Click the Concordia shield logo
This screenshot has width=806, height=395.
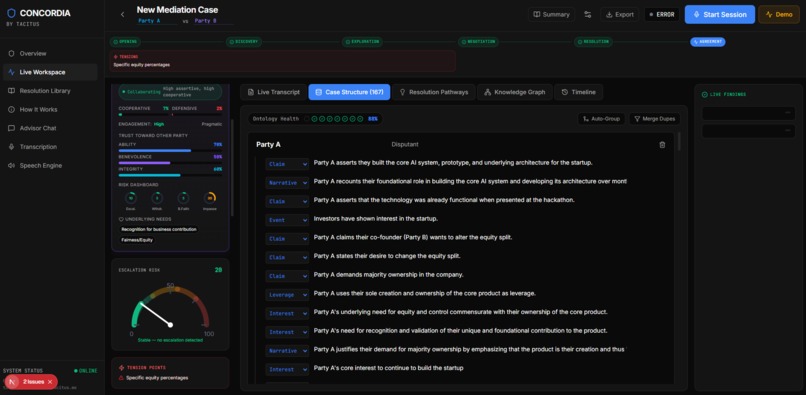(11, 13)
